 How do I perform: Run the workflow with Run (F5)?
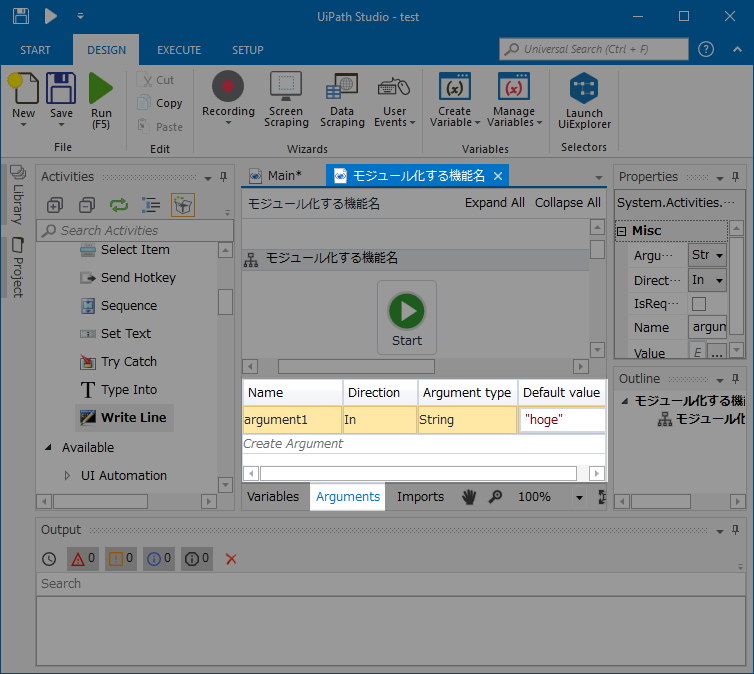tap(101, 88)
